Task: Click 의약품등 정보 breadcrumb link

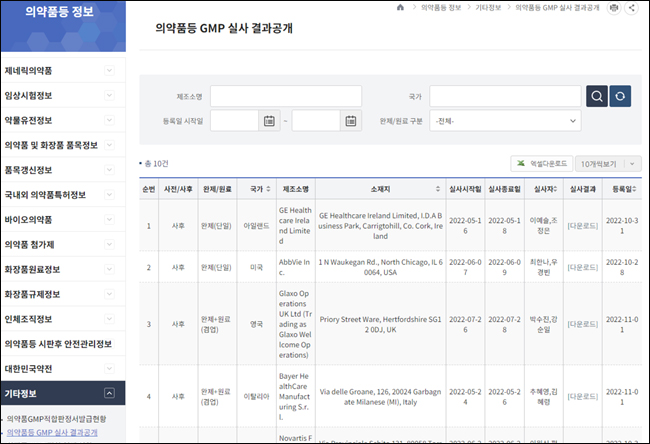Action: pos(441,7)
